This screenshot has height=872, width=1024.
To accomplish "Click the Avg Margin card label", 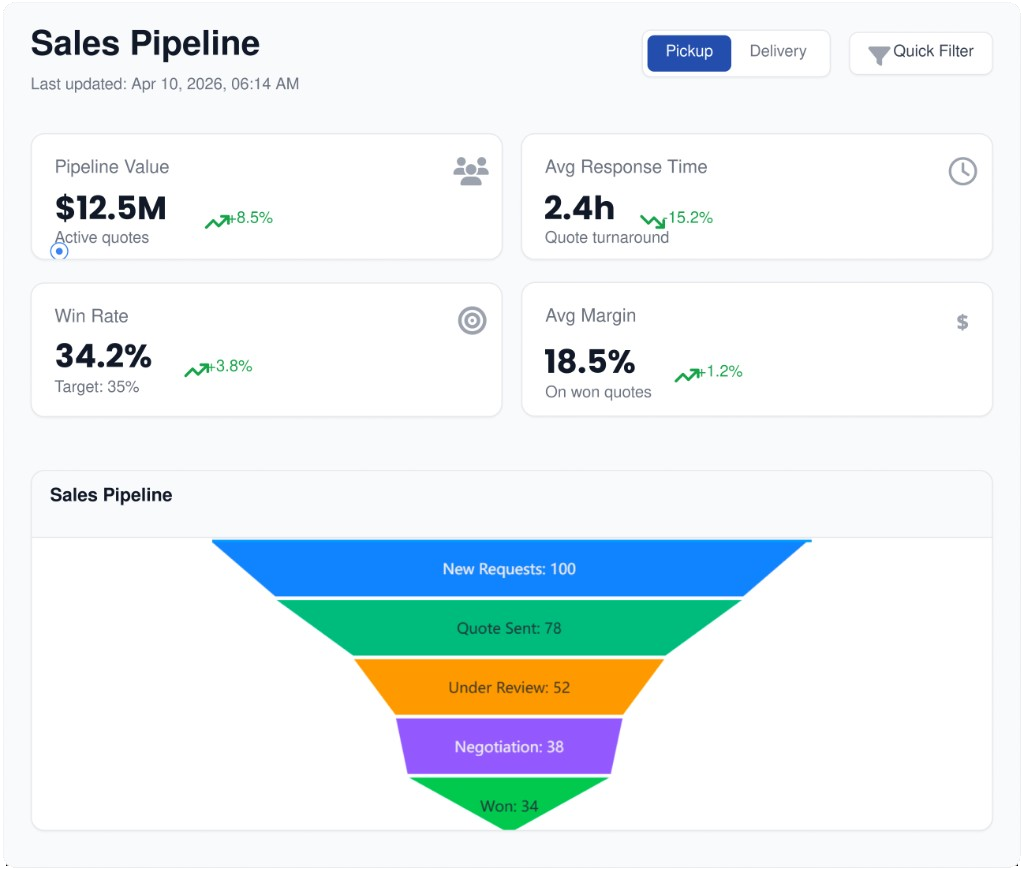I will tap(590, 316).
